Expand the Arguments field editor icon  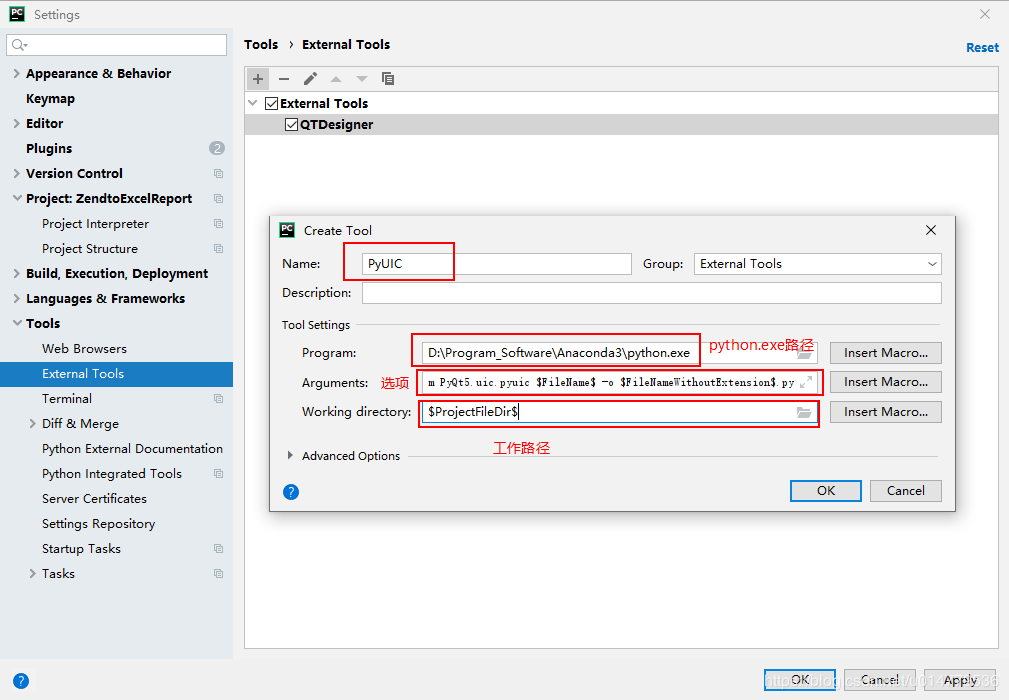tap(806, 383)
